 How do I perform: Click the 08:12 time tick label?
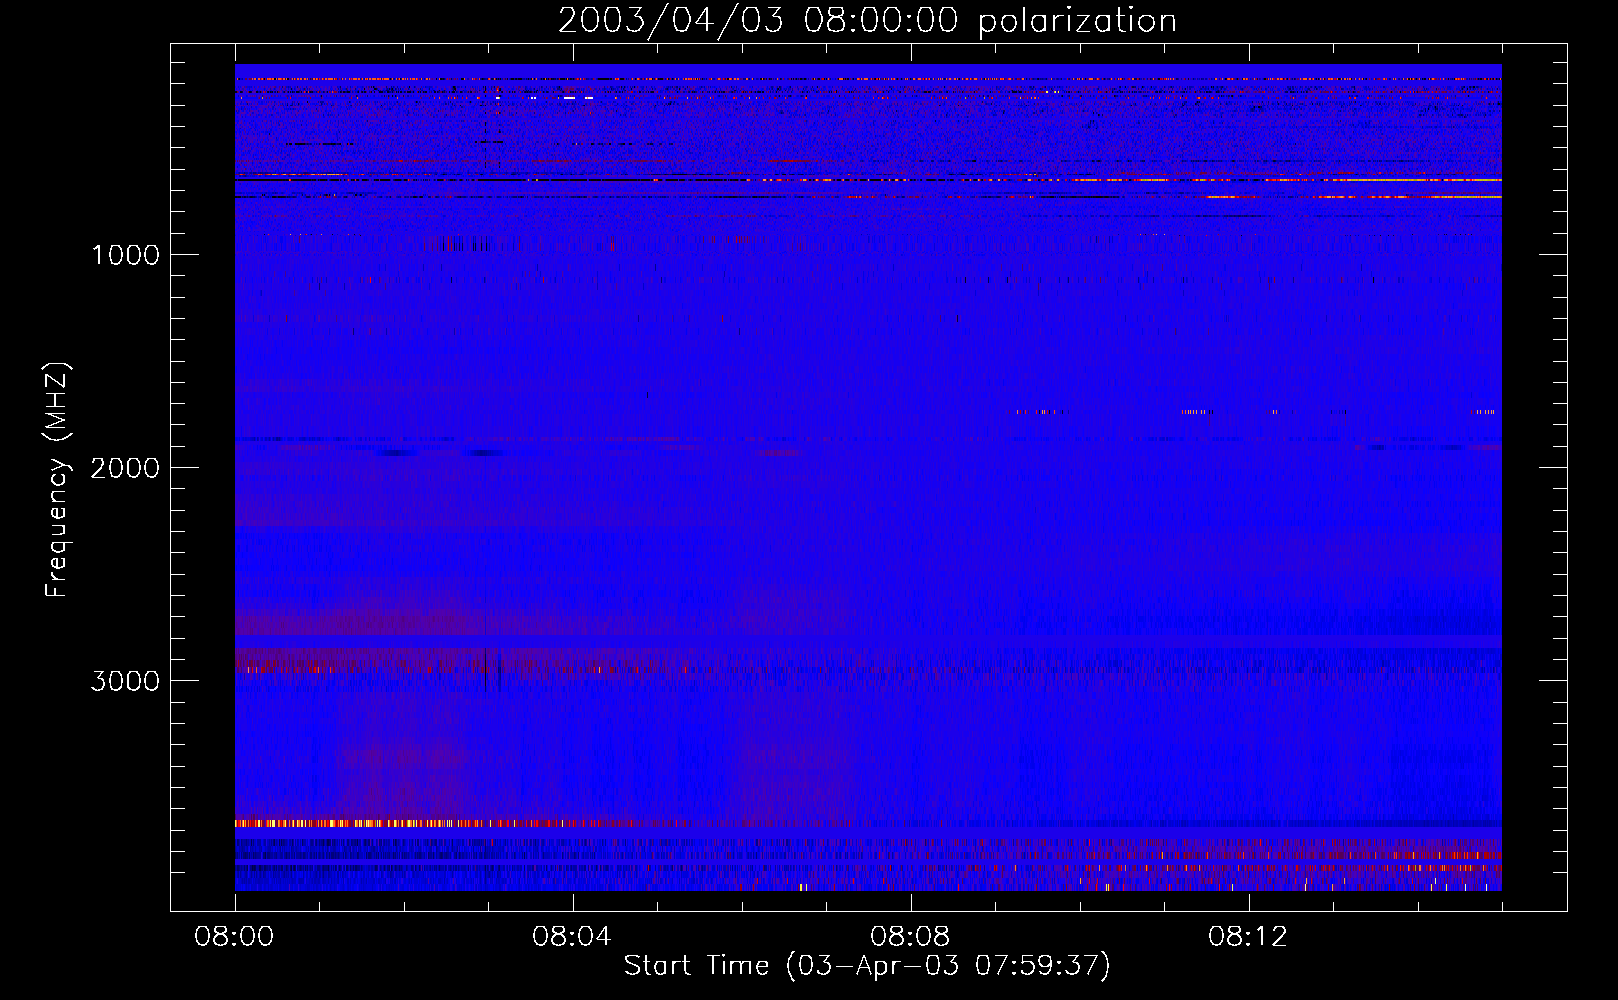(x=1248, y=937)
